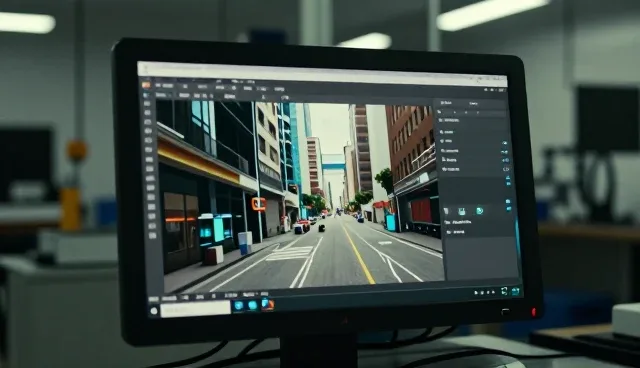Click the first blue round taskbar app icon
640x368 pixels.
point(239,305)
